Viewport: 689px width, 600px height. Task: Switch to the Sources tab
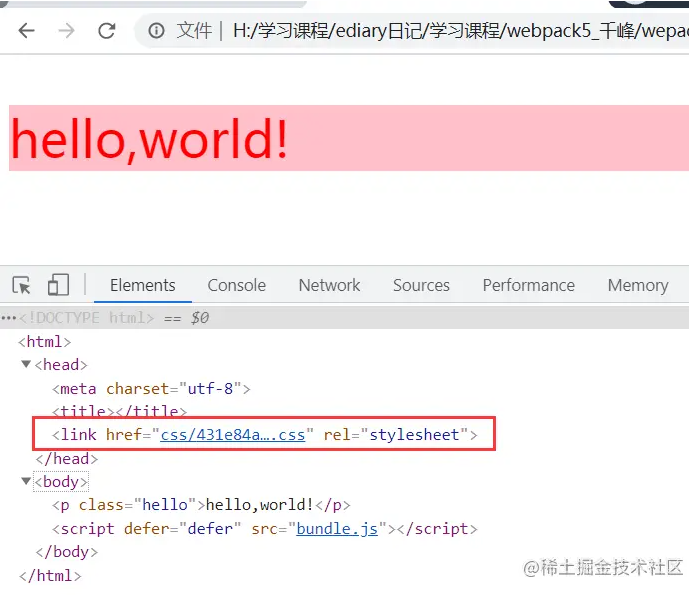click(421, 285)
